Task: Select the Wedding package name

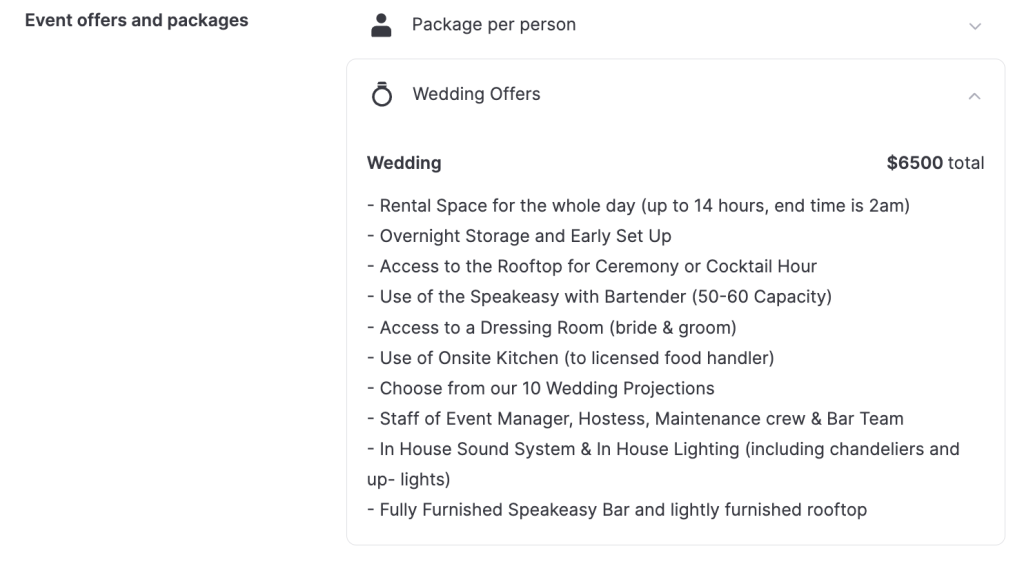Action: [404, 163]
